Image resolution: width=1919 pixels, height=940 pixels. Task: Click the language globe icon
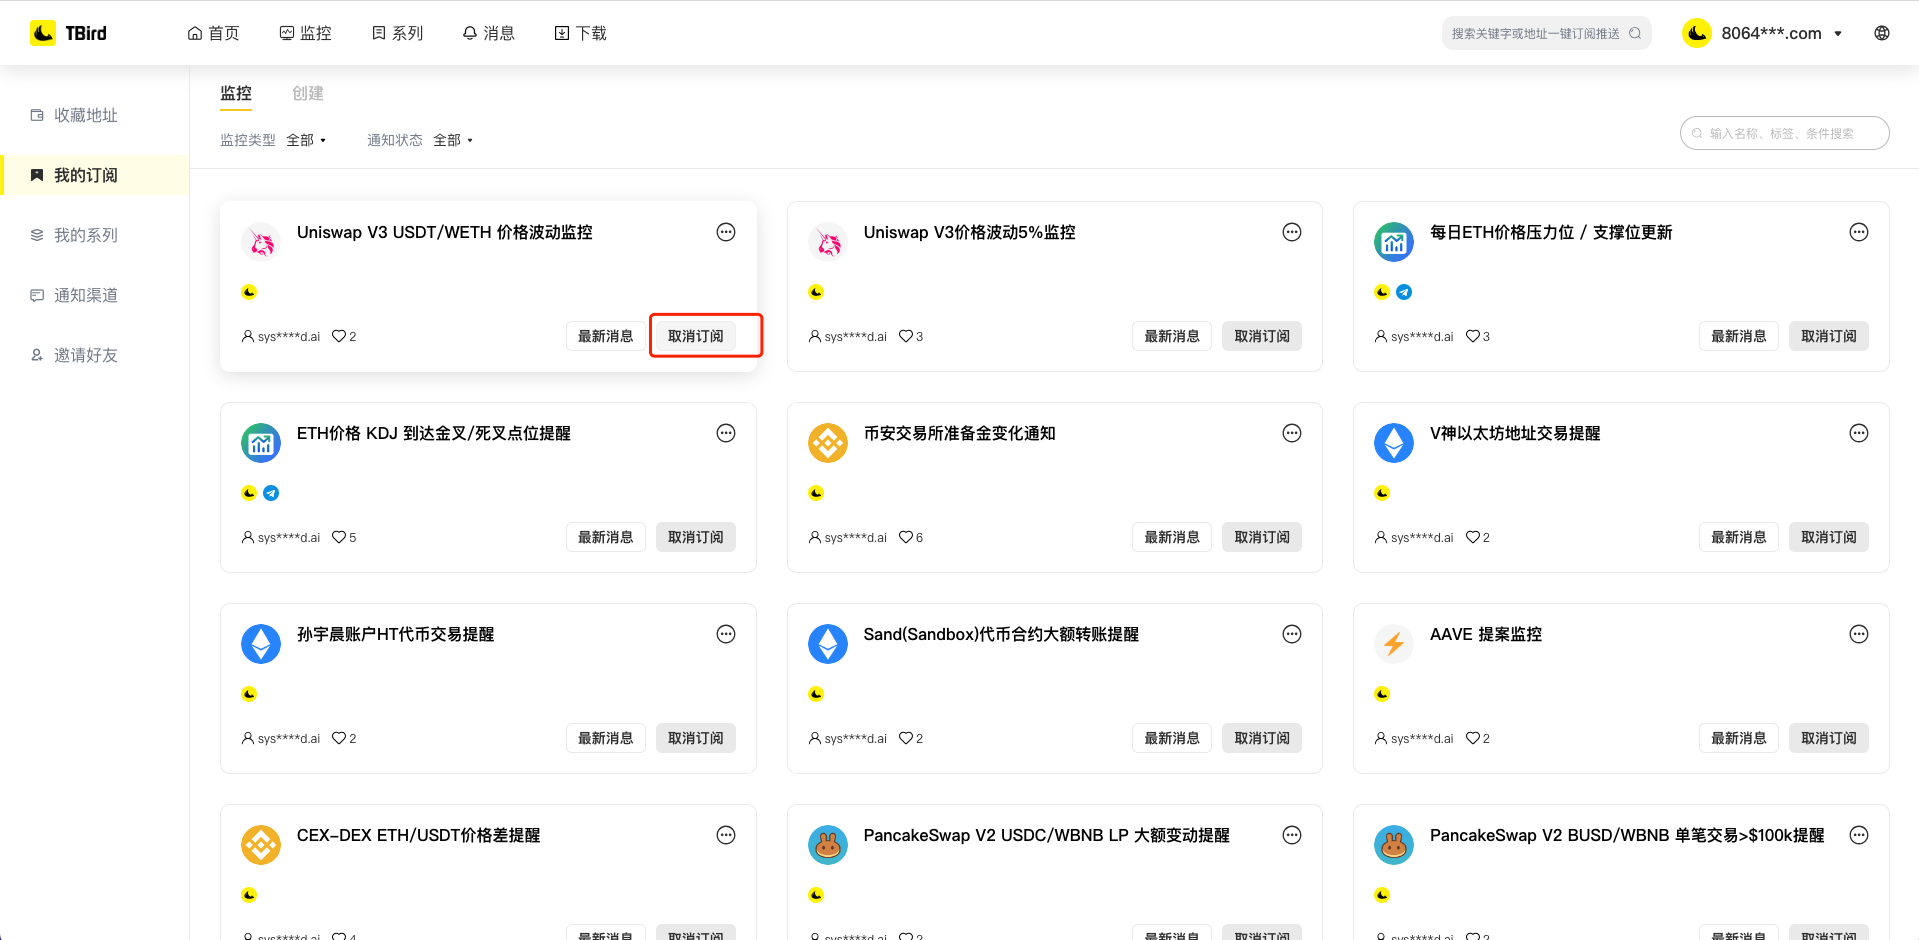pos(1881,33)
